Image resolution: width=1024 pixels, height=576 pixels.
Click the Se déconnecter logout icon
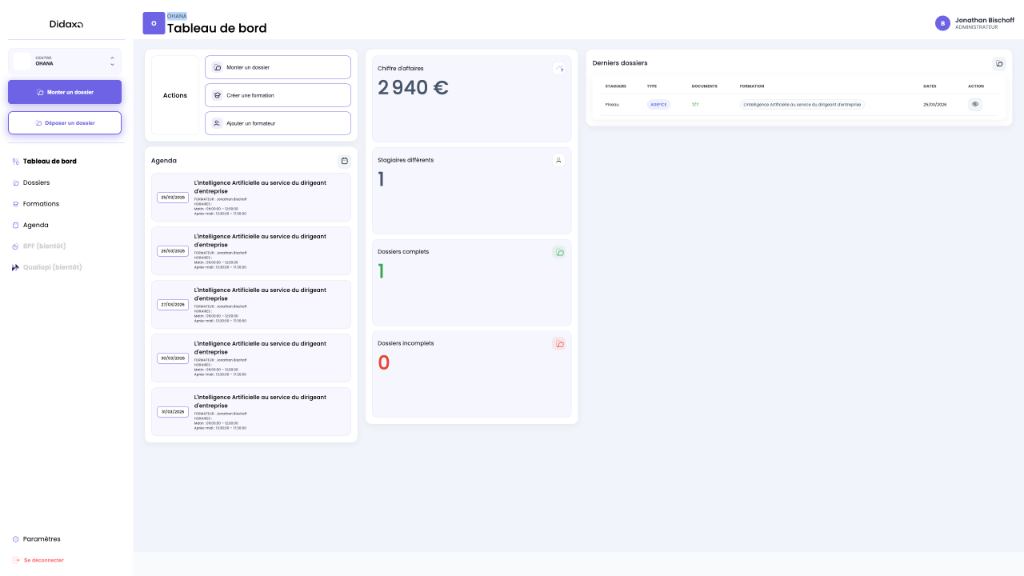[16, 560]
